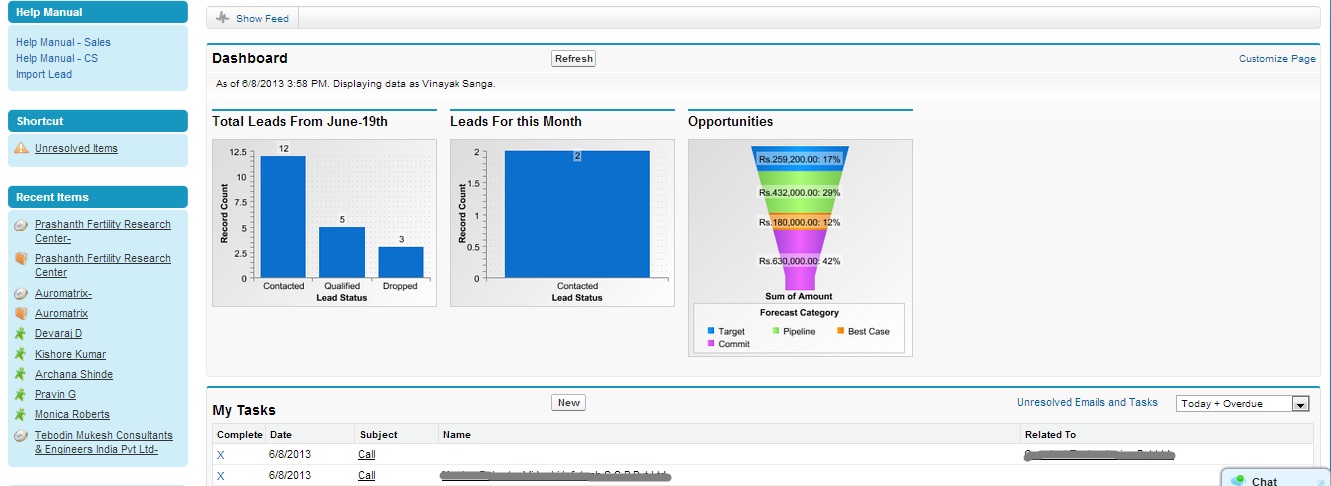Image resolution: width=1331 pixels, height=486 pixels.
Task: Open Help Manual - CS
Action: click(57, 58)
